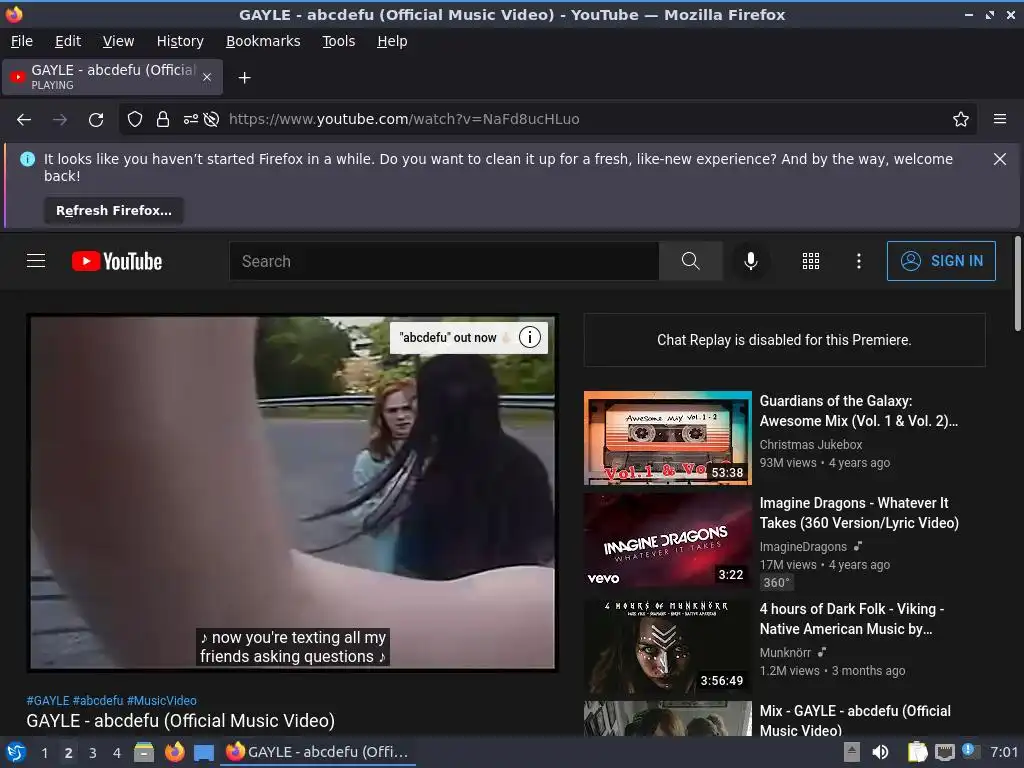This screenshot has height=768, width=1024.
Task: Click the YouTube search magnifier button
Action: [x=690, y=261]
